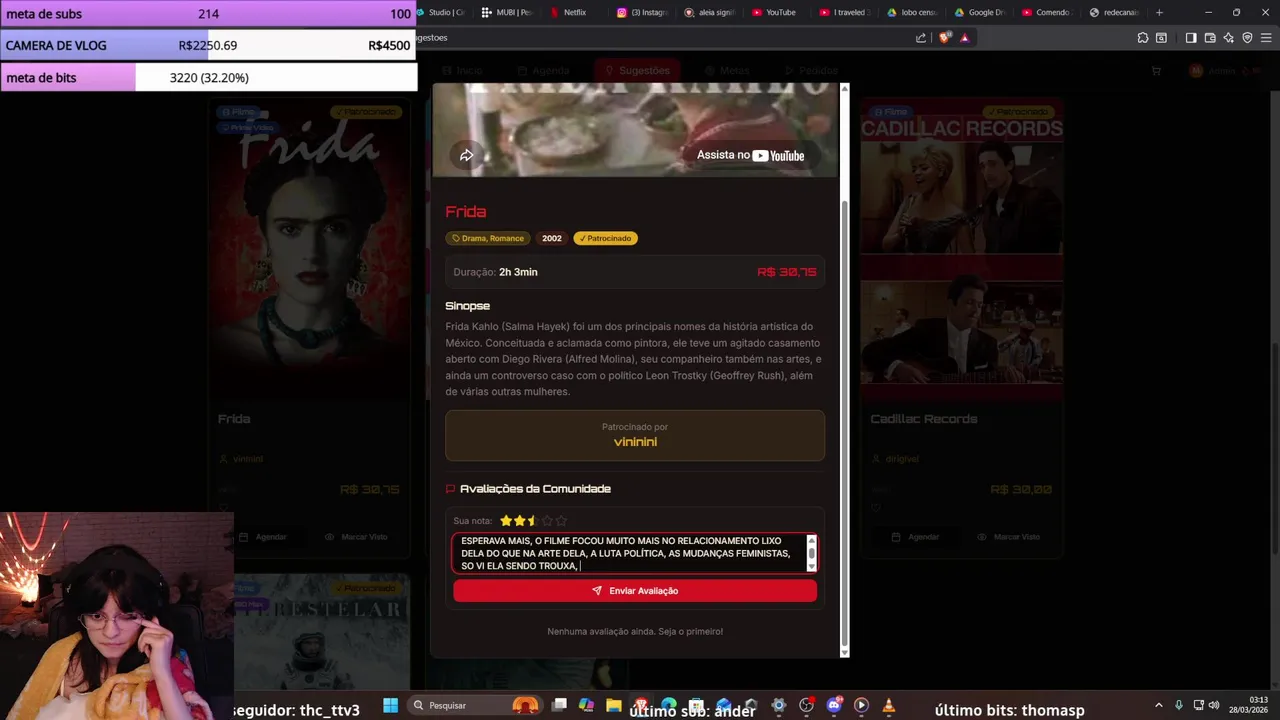The width and height of the screenshot is (1280, 720).
Task: Submit review with Enviar Avaliação
Action: pos(635,591)
